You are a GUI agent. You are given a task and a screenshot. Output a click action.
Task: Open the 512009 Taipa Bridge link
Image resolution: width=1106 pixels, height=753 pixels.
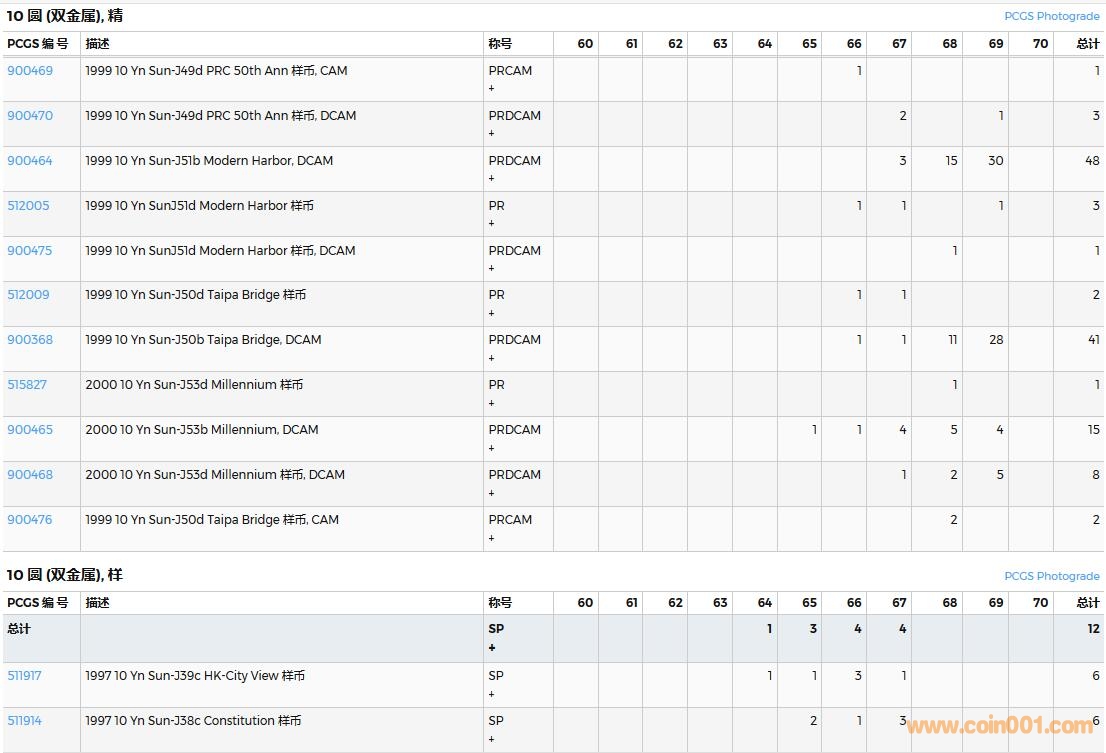click(28, 295)
